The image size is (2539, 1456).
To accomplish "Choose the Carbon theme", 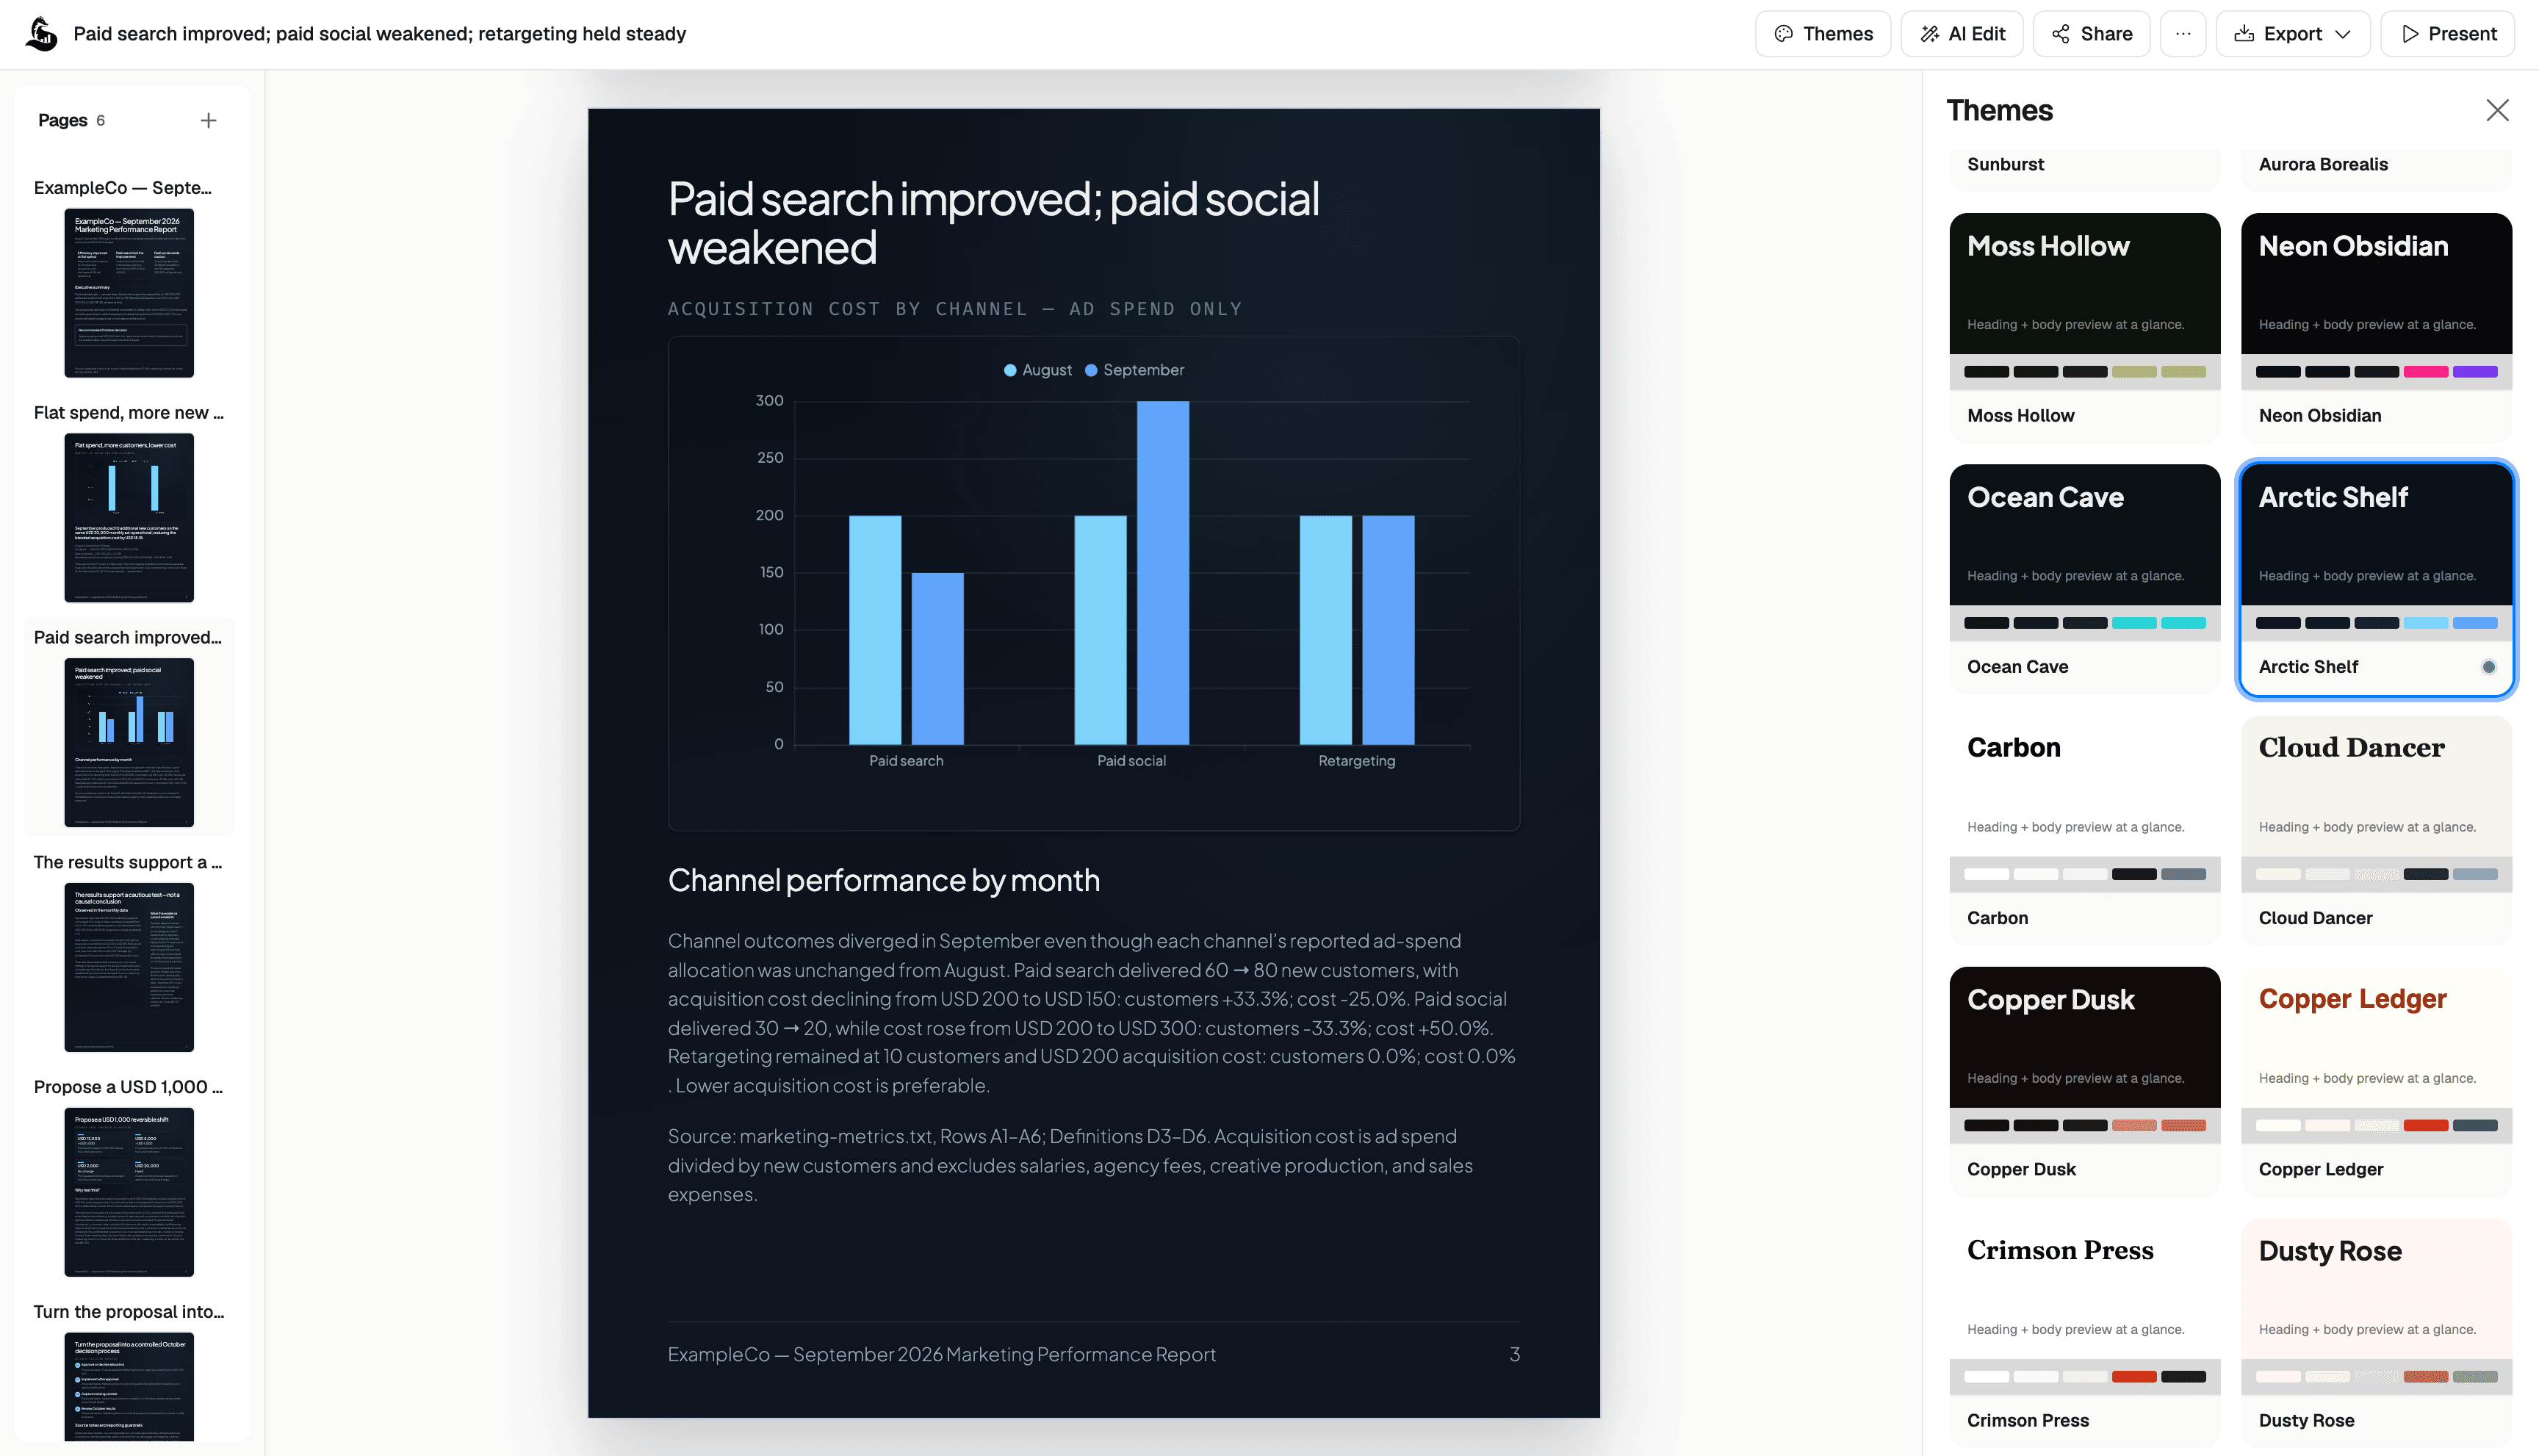I will click(x=2084, y=830).
